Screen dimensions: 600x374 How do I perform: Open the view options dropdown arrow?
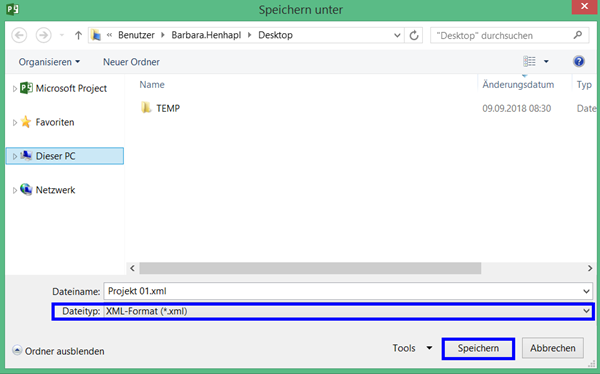point(546,62)
